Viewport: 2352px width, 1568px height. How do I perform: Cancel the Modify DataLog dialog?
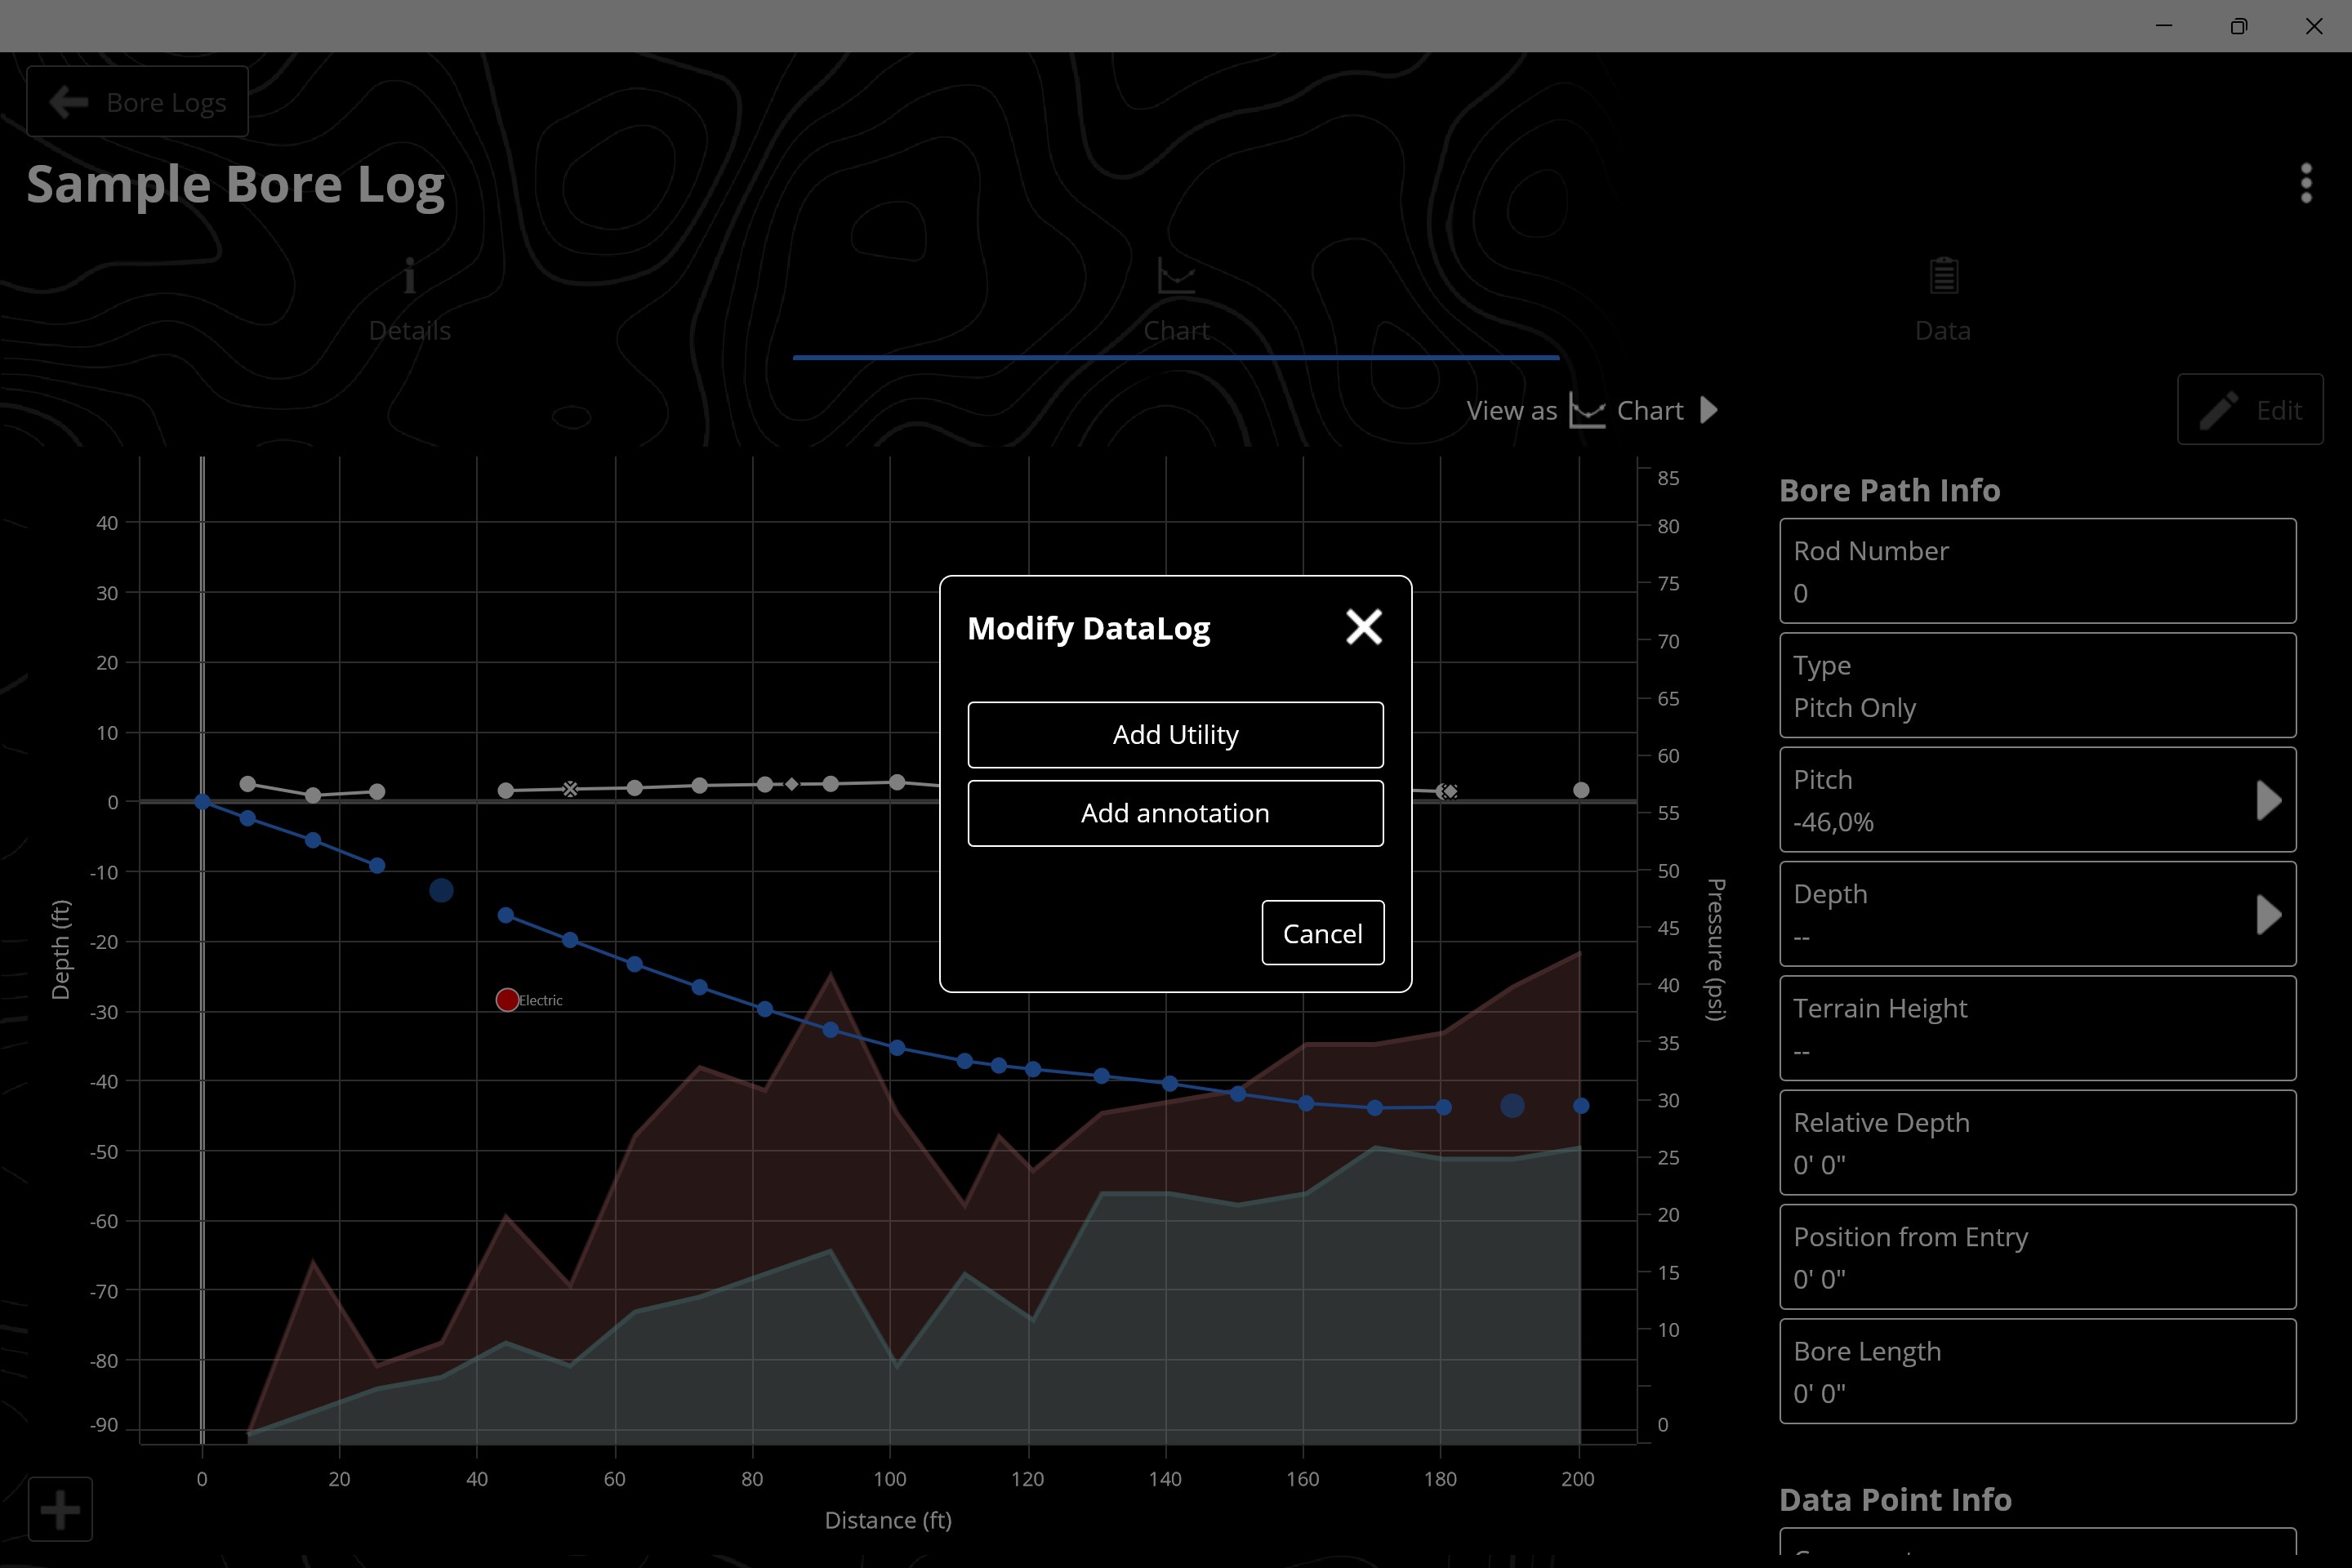1322,933
